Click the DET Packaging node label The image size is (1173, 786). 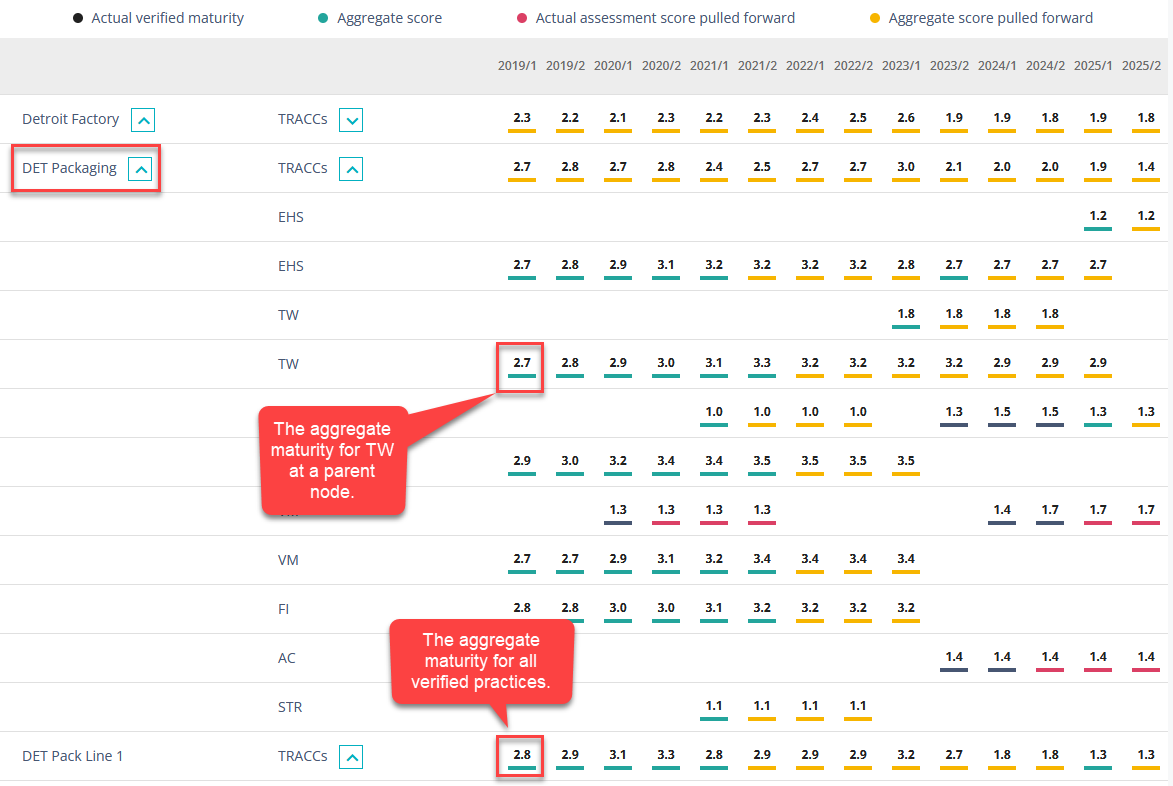tap(69, 168)
